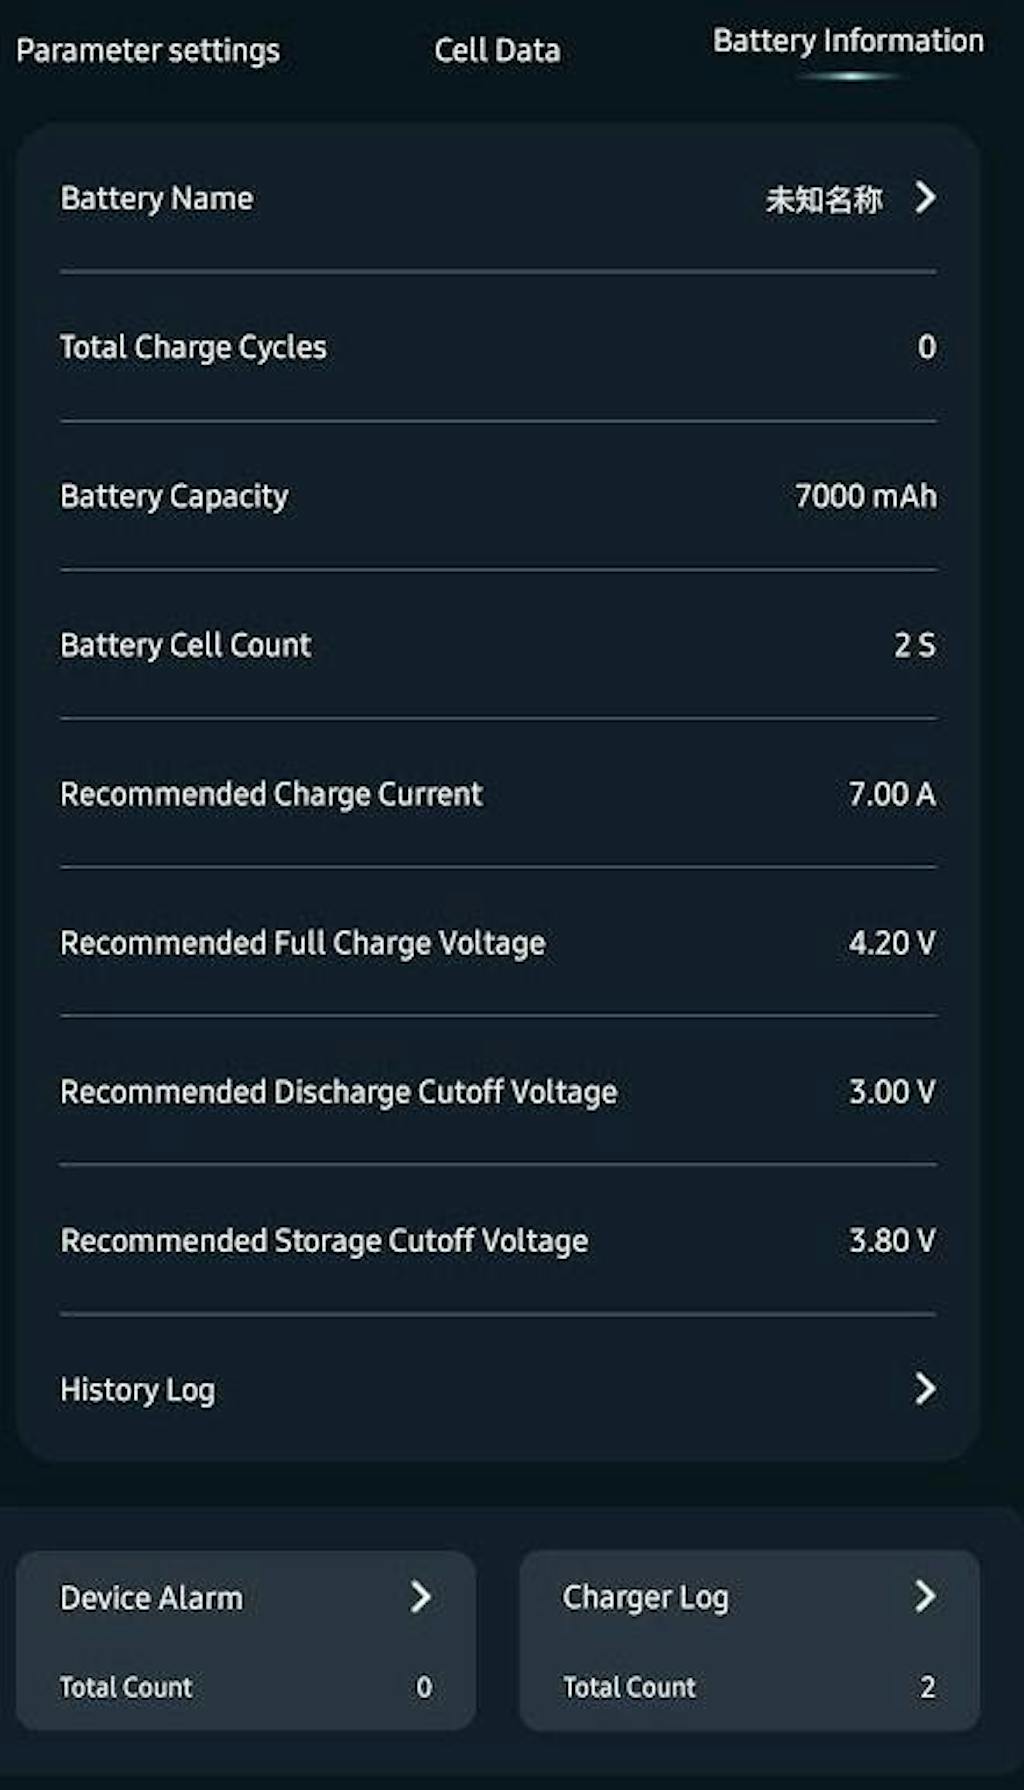Open Device Alarm chevron arrow
This screenshot has height=1790, width=1024.
click(x=421, y=1597)
